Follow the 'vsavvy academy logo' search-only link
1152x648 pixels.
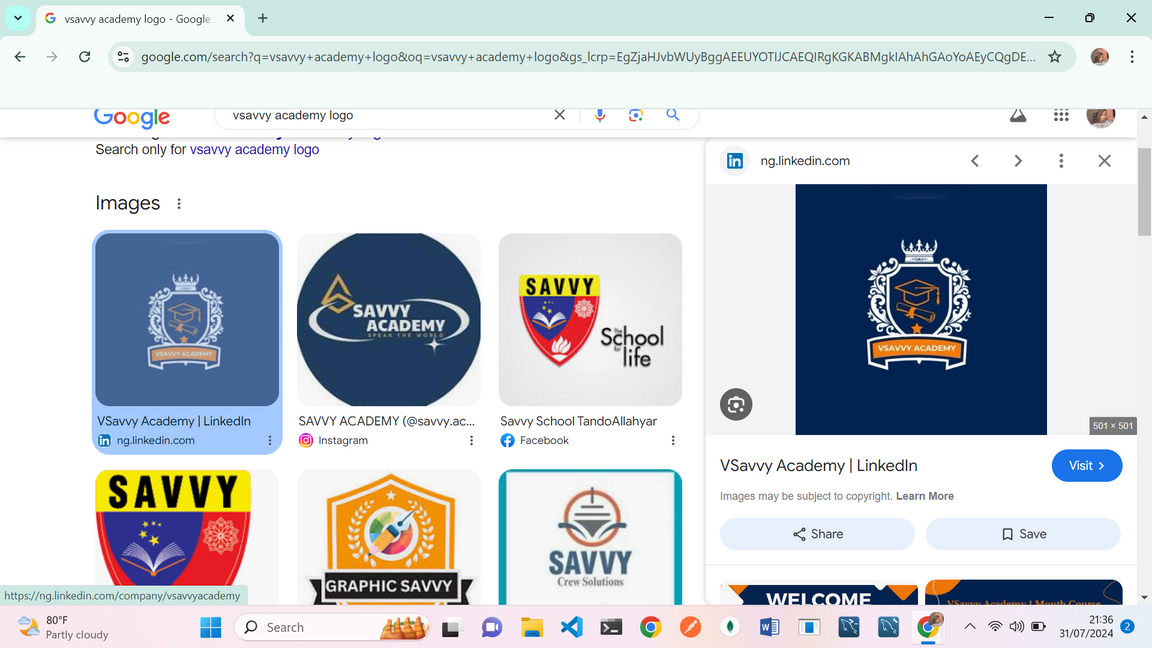tap(254, 149)
